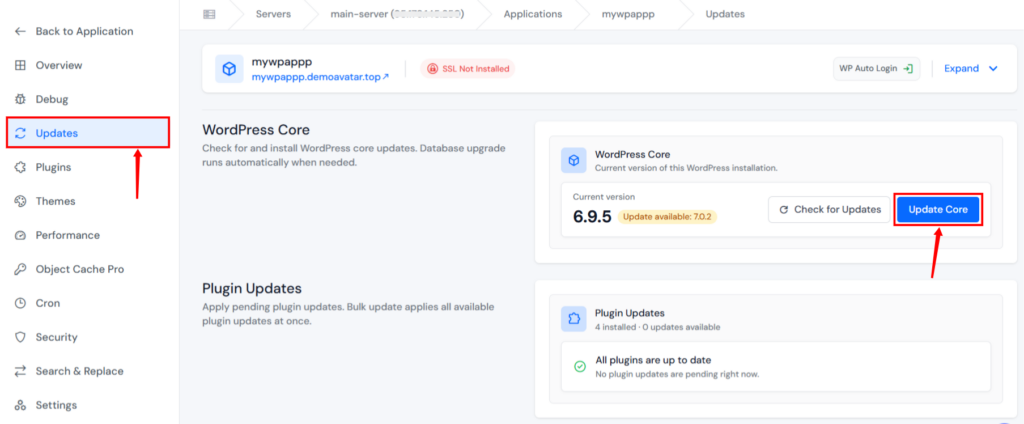Click the Object Cache Pro key icon
The width and height of the screenshot is (1024, 424).
[21, 269]
